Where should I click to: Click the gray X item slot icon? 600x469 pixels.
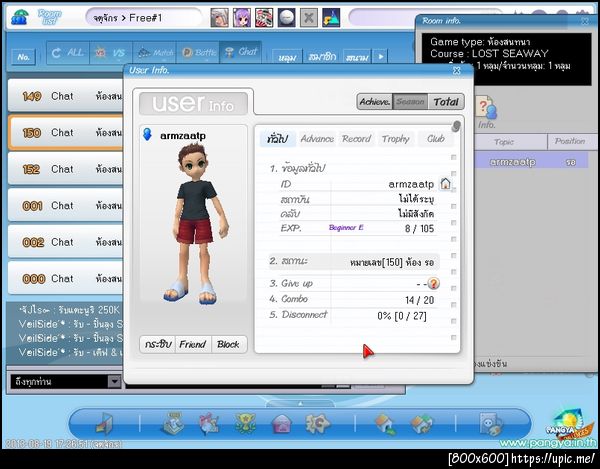[x=309, y=18]
